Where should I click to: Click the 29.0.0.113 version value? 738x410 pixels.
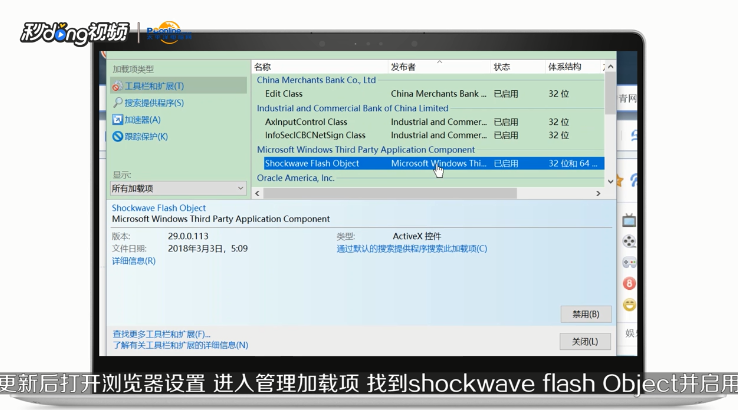pyautogui.click(x=188, y=236)
